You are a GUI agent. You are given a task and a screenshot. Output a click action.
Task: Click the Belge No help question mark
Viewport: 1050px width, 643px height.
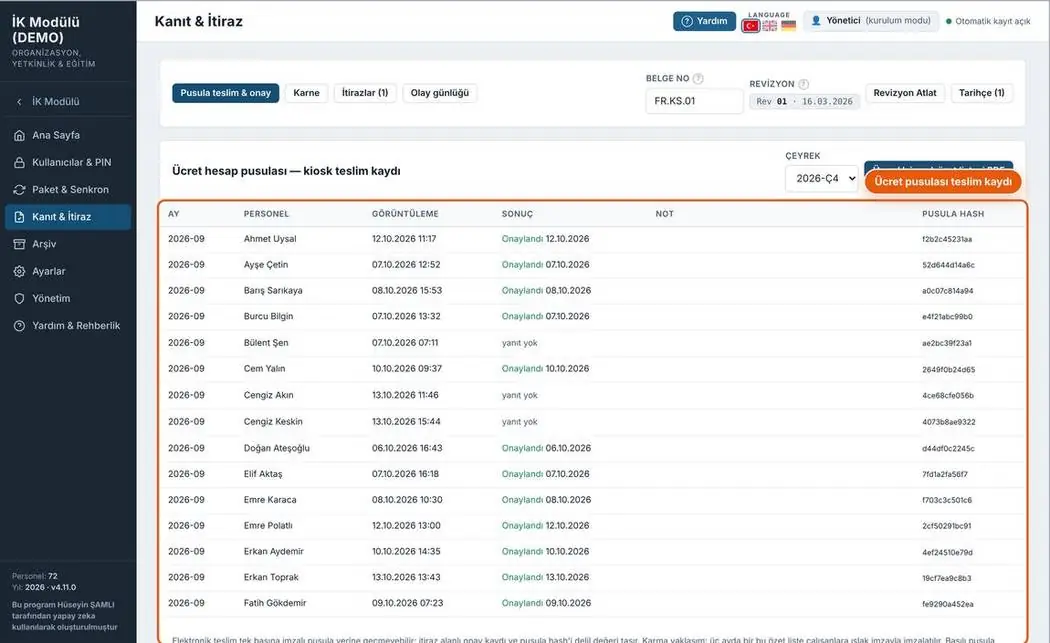[x=698, y=78]
